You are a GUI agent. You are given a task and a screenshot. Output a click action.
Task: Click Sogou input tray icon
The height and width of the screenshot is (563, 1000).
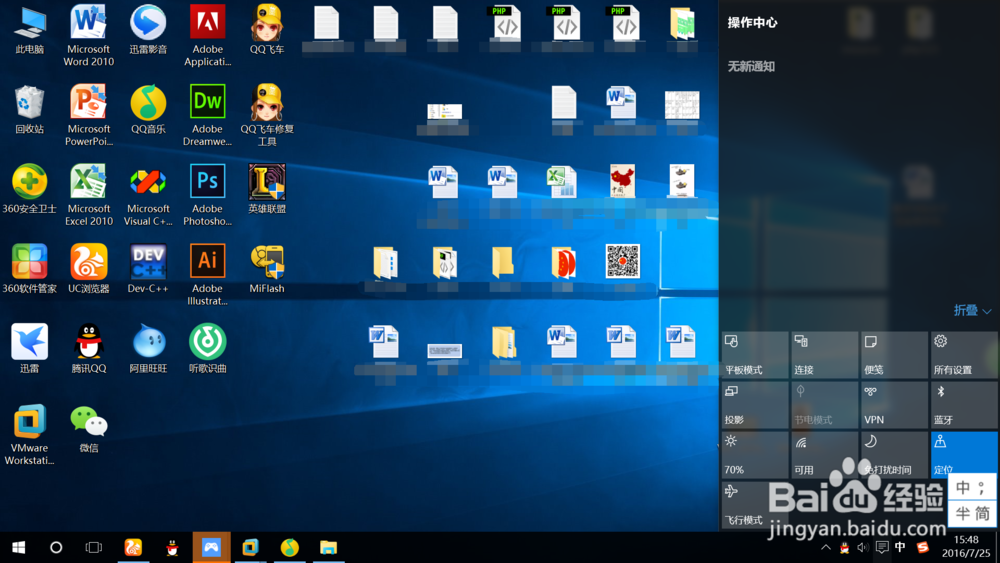[x=922, y=547]
